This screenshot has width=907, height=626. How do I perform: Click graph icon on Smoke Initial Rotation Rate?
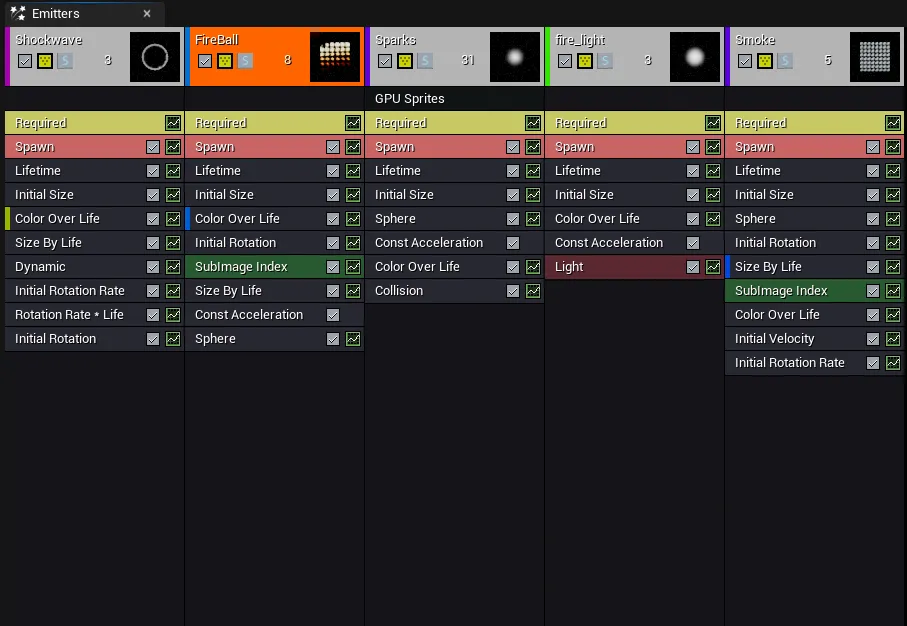pos(893,363)
